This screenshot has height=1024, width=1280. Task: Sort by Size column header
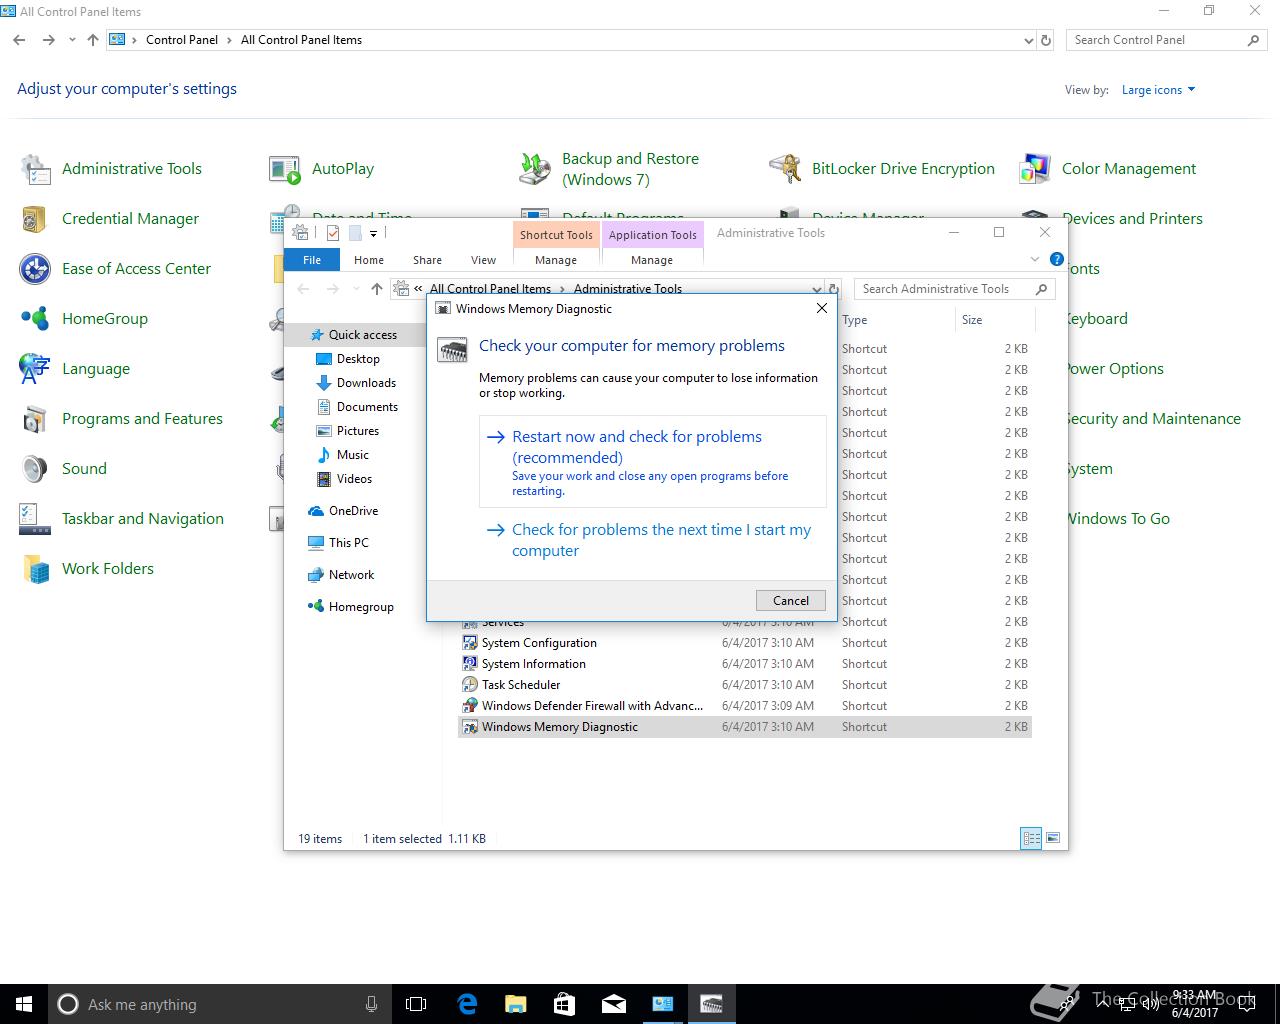pos(995,320)
